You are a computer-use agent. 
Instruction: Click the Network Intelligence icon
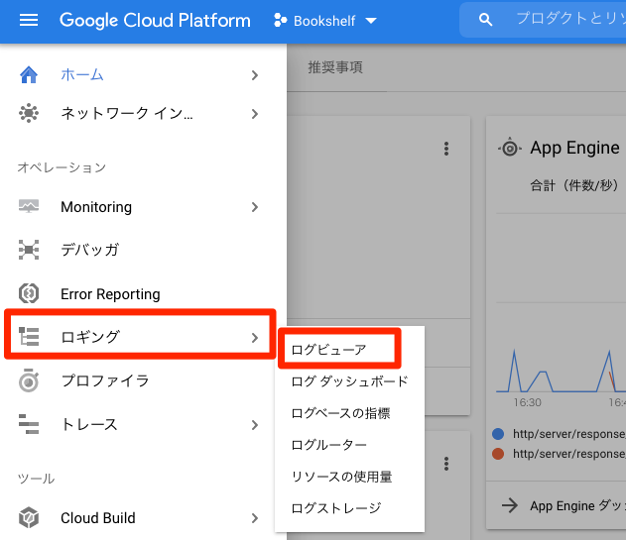click(29, 113)
